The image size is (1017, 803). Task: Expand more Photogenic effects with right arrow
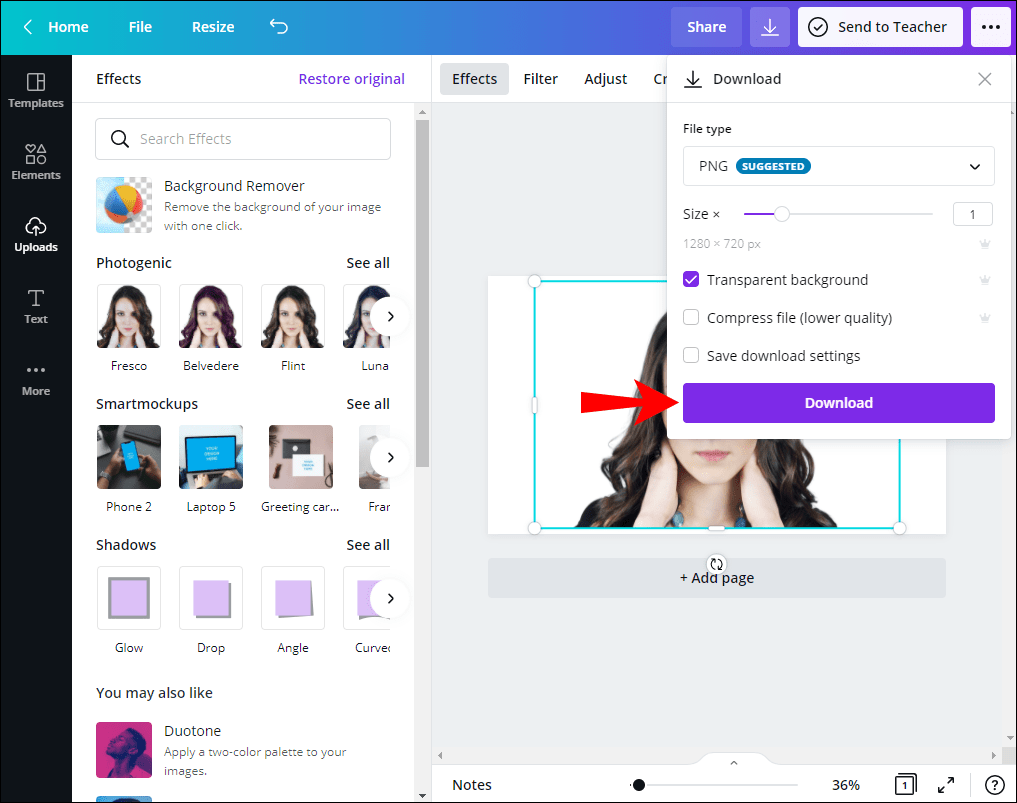pos(390,315)
